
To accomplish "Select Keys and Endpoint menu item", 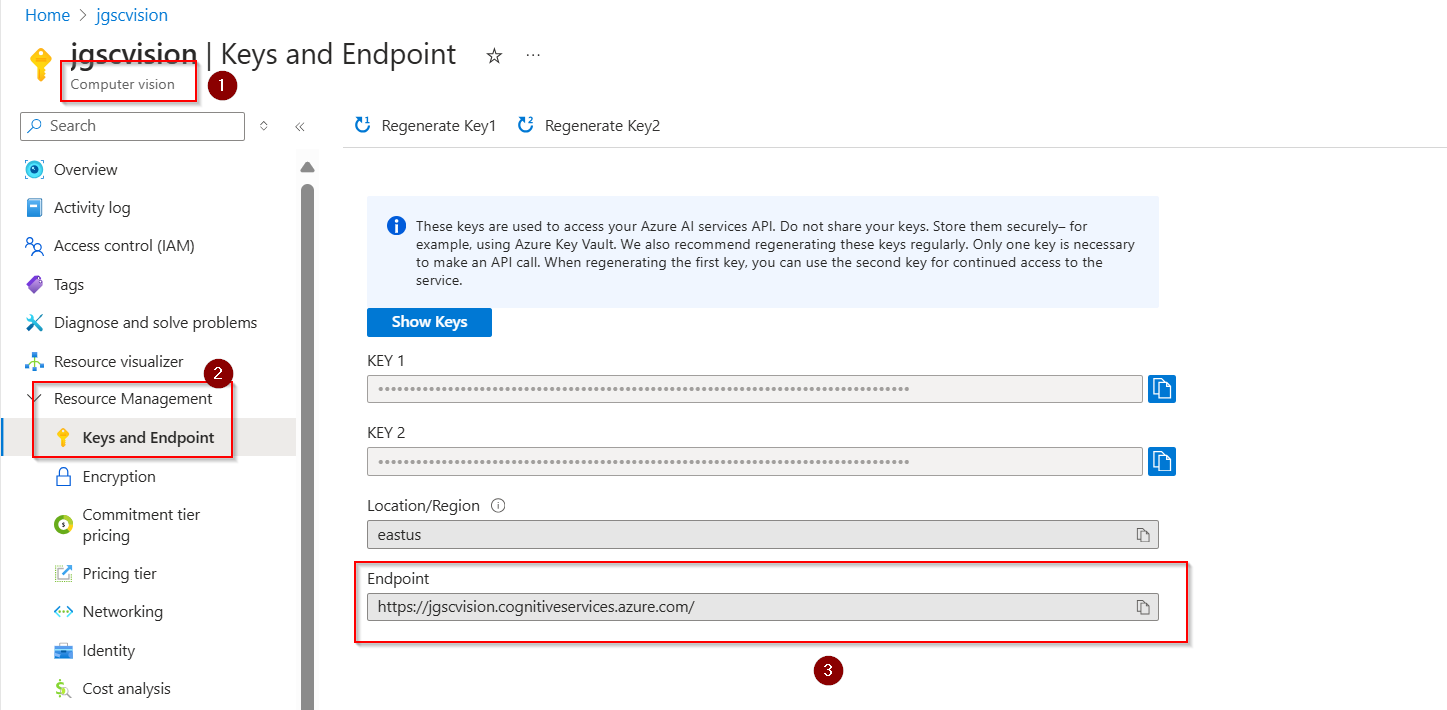I will (148, 438).
